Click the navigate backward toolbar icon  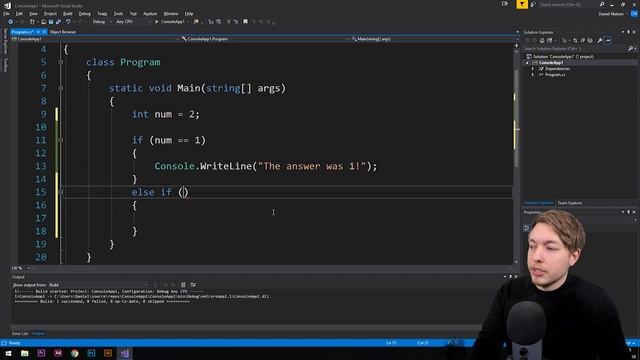click(x=10, y=22)
